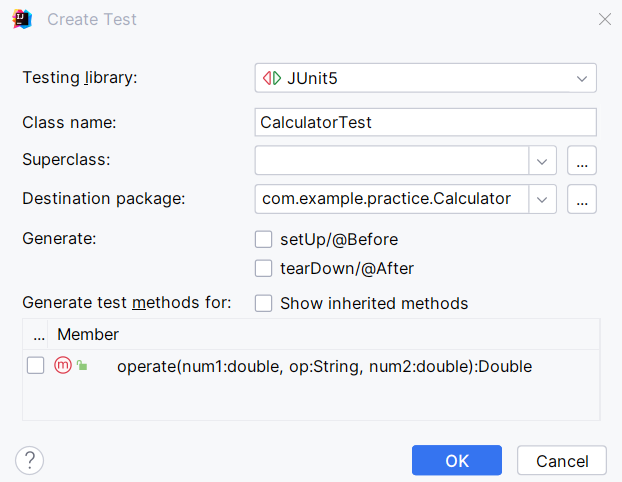Expand the Superclass dropdown arrow
This screenshot has width=622, height=482.
pos(542,160)
